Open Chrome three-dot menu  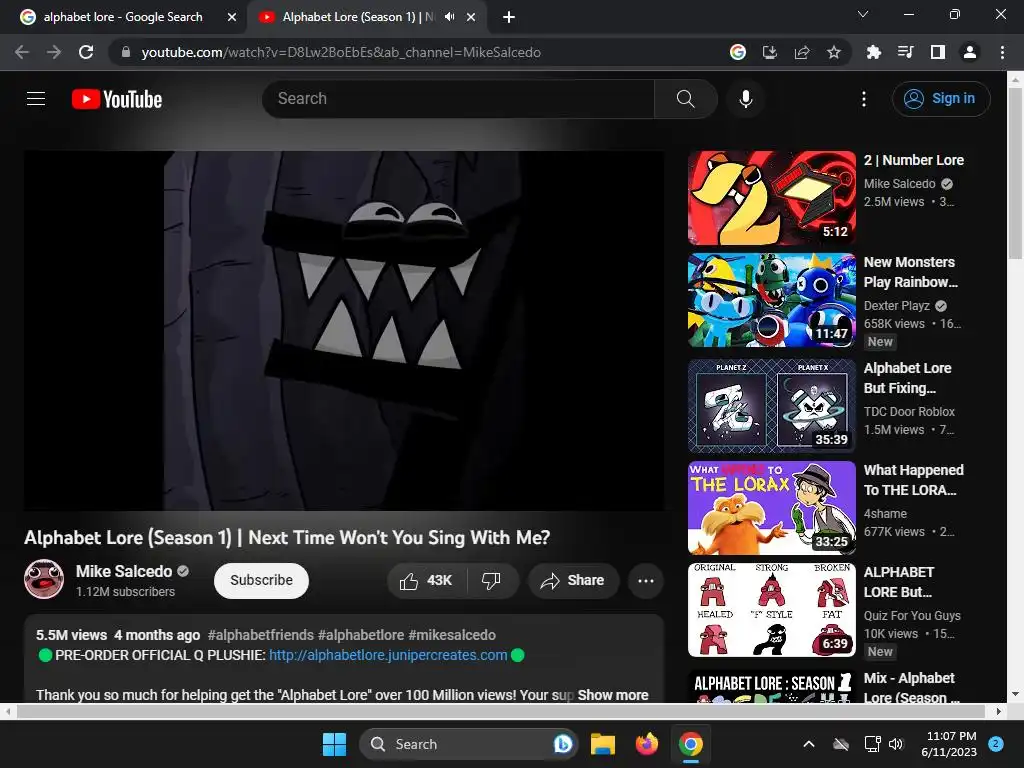point(1002,52)
